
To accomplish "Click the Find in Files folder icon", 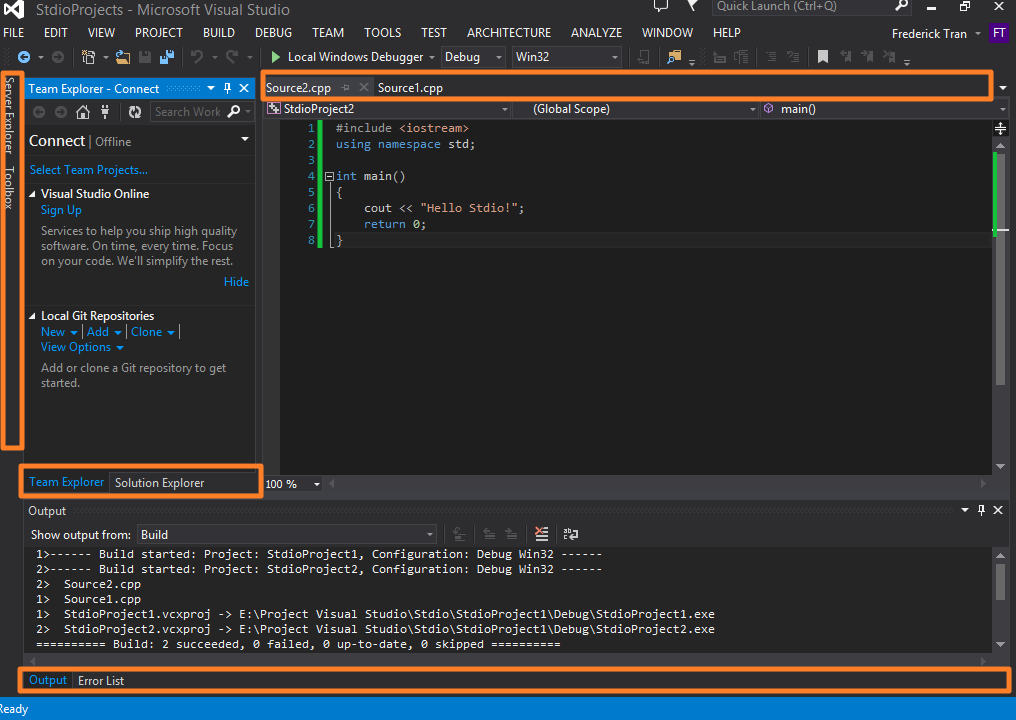I will coord(674,57).
